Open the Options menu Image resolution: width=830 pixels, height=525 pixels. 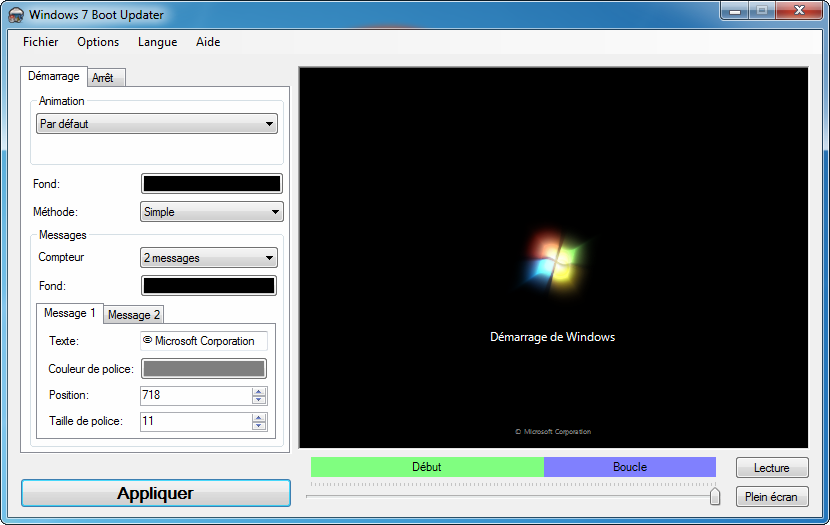pos(98,42)
